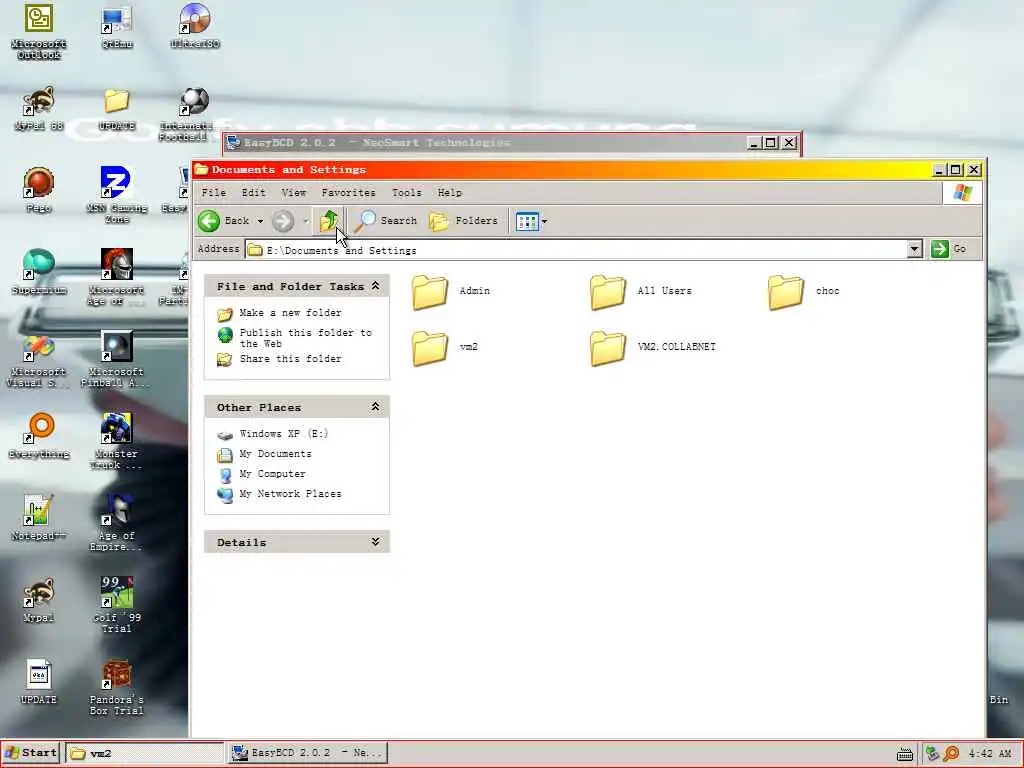Open the Views button dropdown
This screenshot has width=1024, height=768.
tap(544, 221)
